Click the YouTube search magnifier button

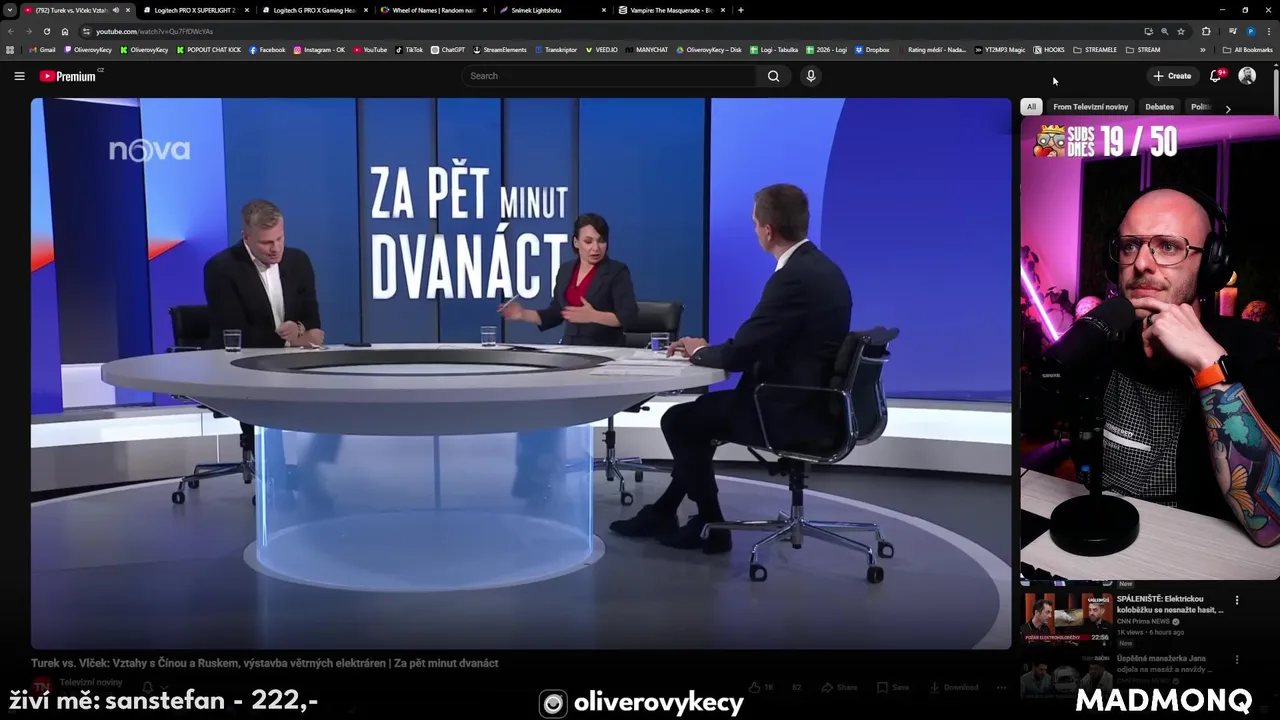[773, 76]
